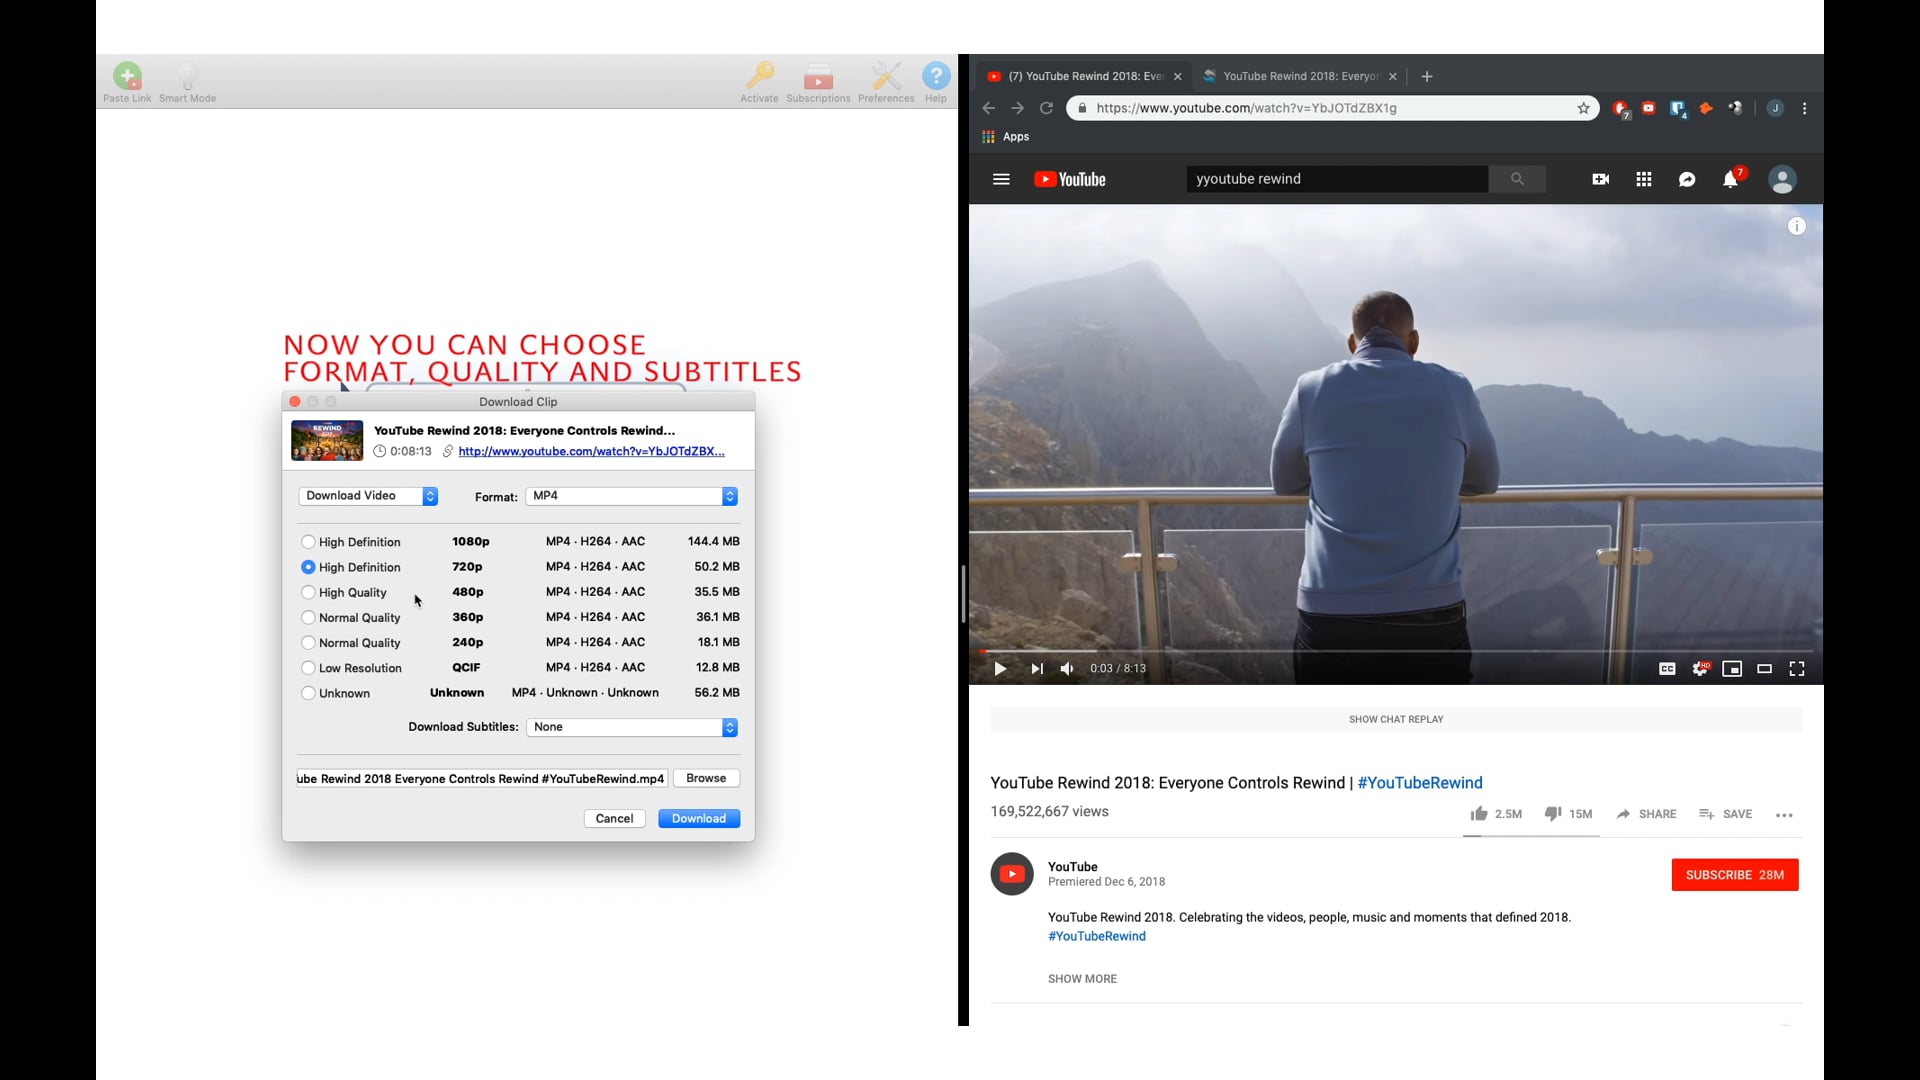This screenshot has width=1920, height=1080.
Task: Open the youtube.com video link in dialog
Action: click(591, 451)
